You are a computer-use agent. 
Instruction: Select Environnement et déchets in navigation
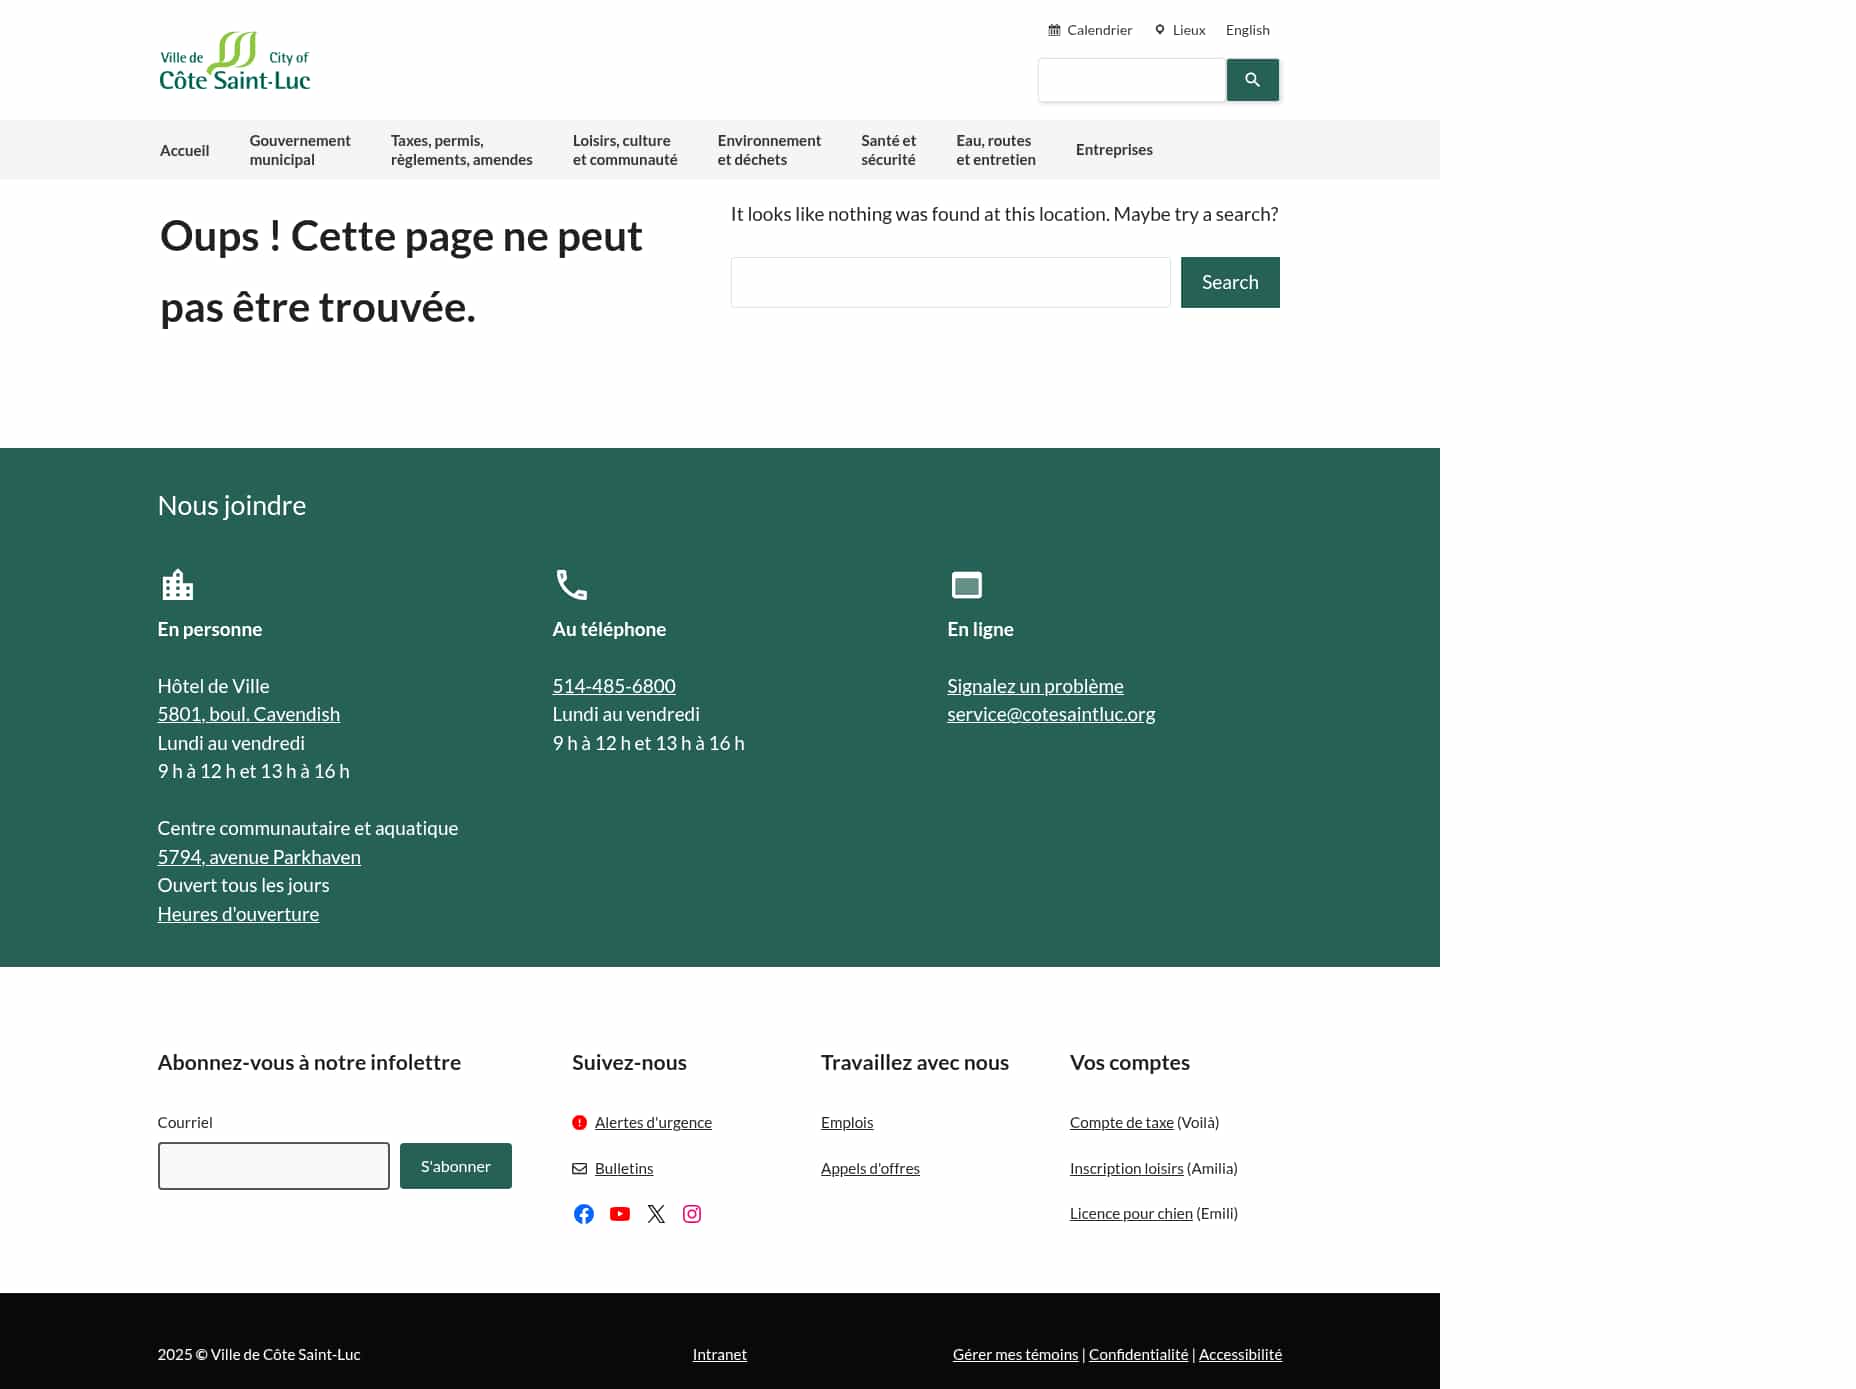click(x=768, y=149)
